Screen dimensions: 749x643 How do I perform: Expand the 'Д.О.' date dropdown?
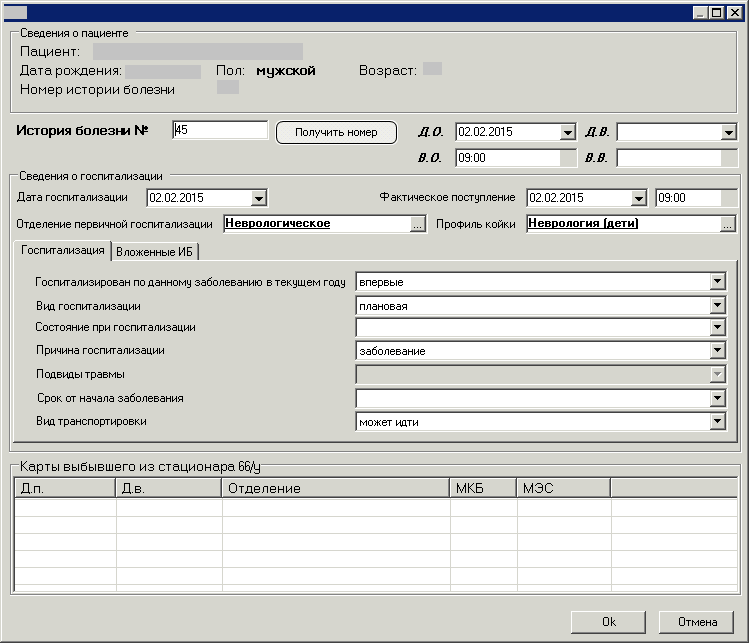coord(567,132)
